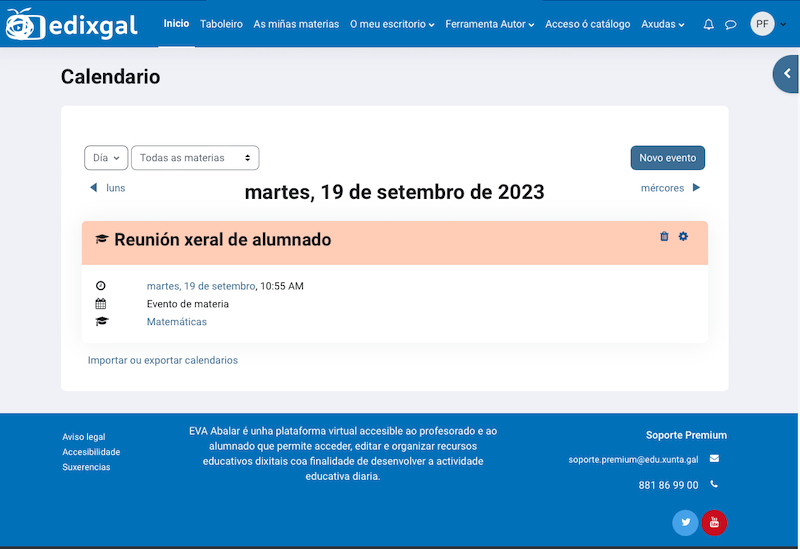Click the graduation cap beside Matemáticas
This screenshot has width=800, height=549.
(102, 321)
